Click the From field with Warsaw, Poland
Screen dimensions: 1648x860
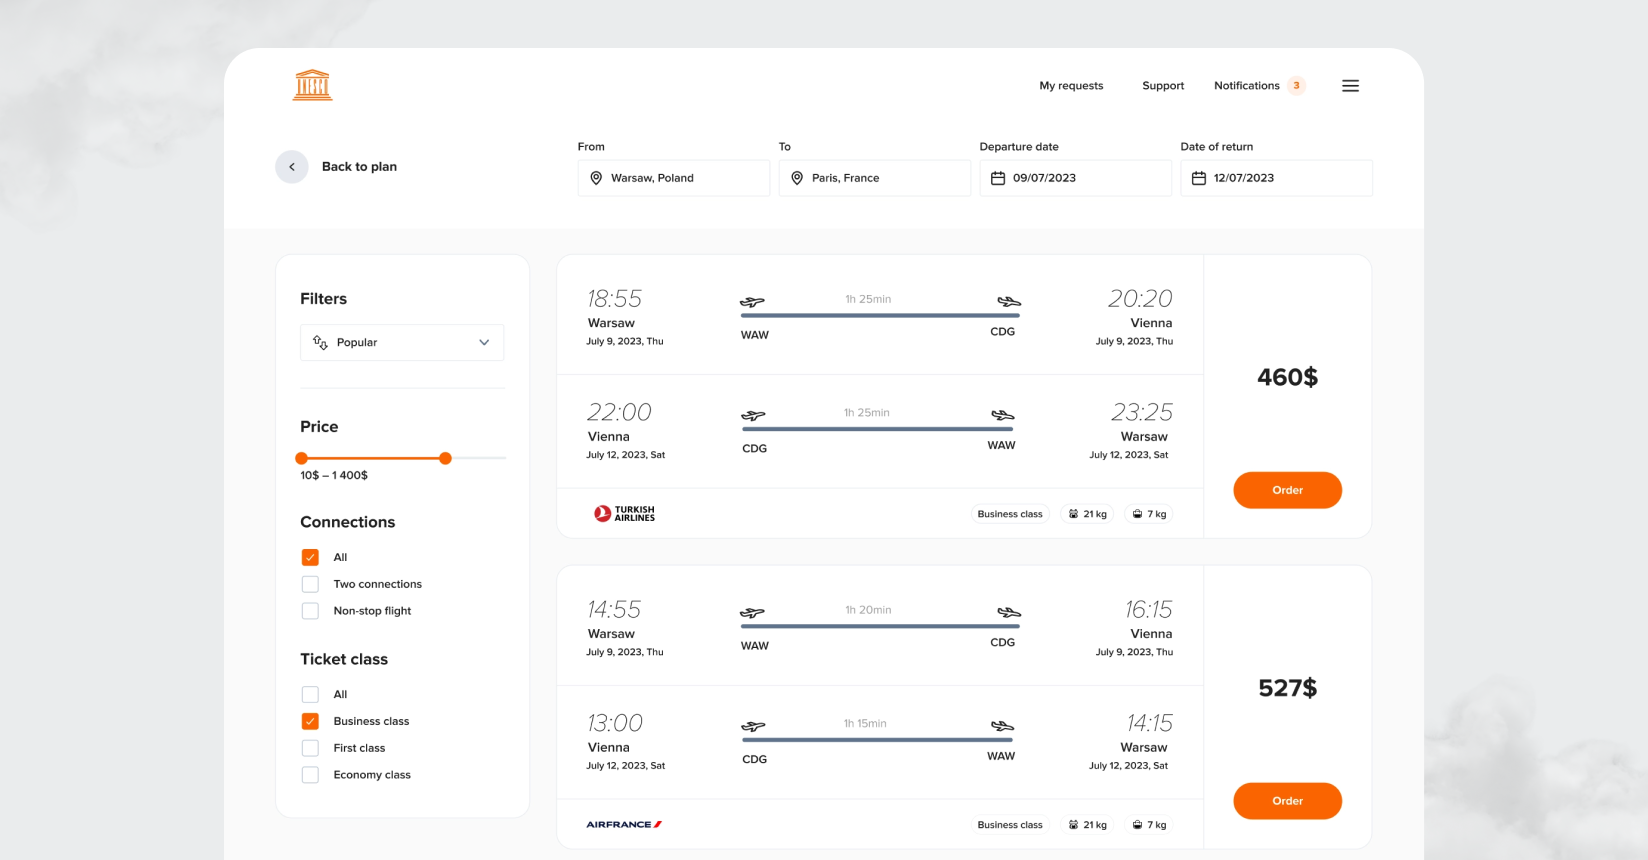(674, 178)
